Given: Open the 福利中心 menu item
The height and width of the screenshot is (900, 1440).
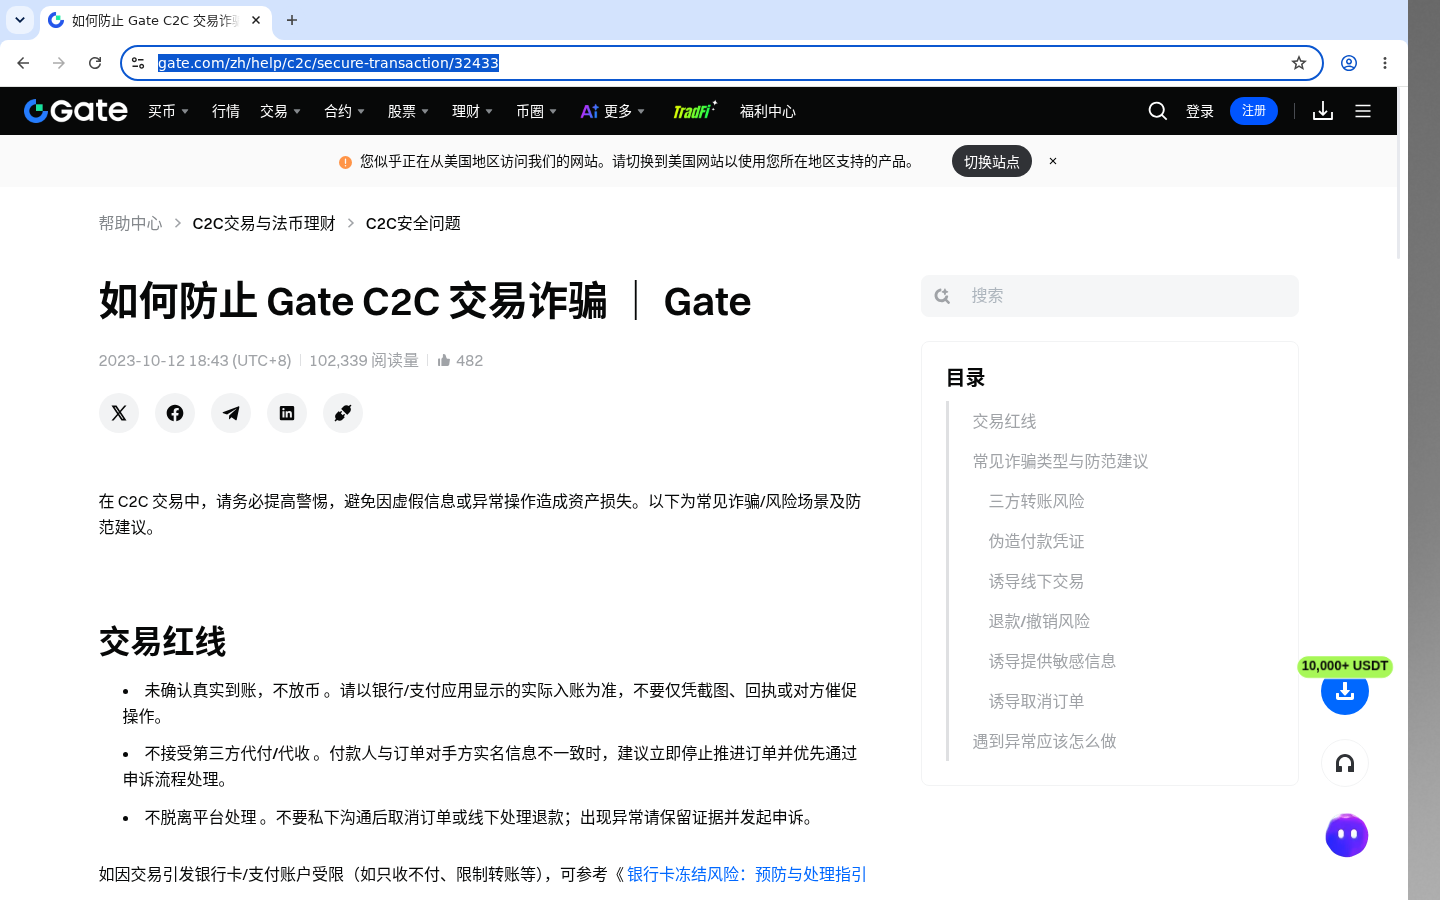Looking at the screenshot, I should tap(768, 111).
